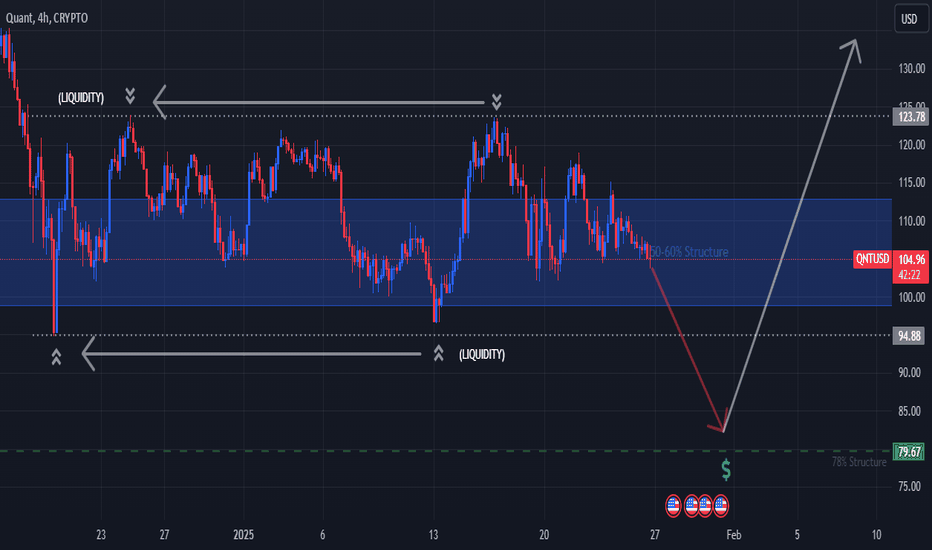Select the 94.88 price level label
This screenshot has width=932, height=550.
click(x=909, y=336)
